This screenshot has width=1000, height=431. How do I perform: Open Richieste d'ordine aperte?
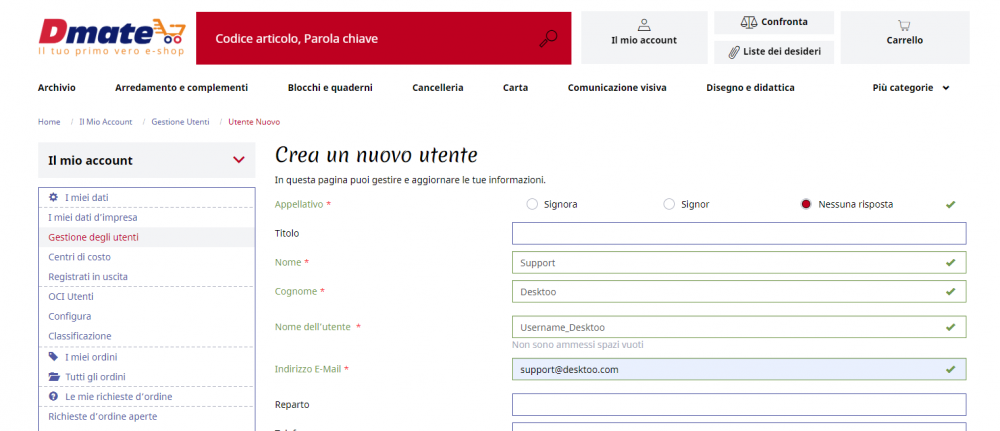(x=103, y=416)
